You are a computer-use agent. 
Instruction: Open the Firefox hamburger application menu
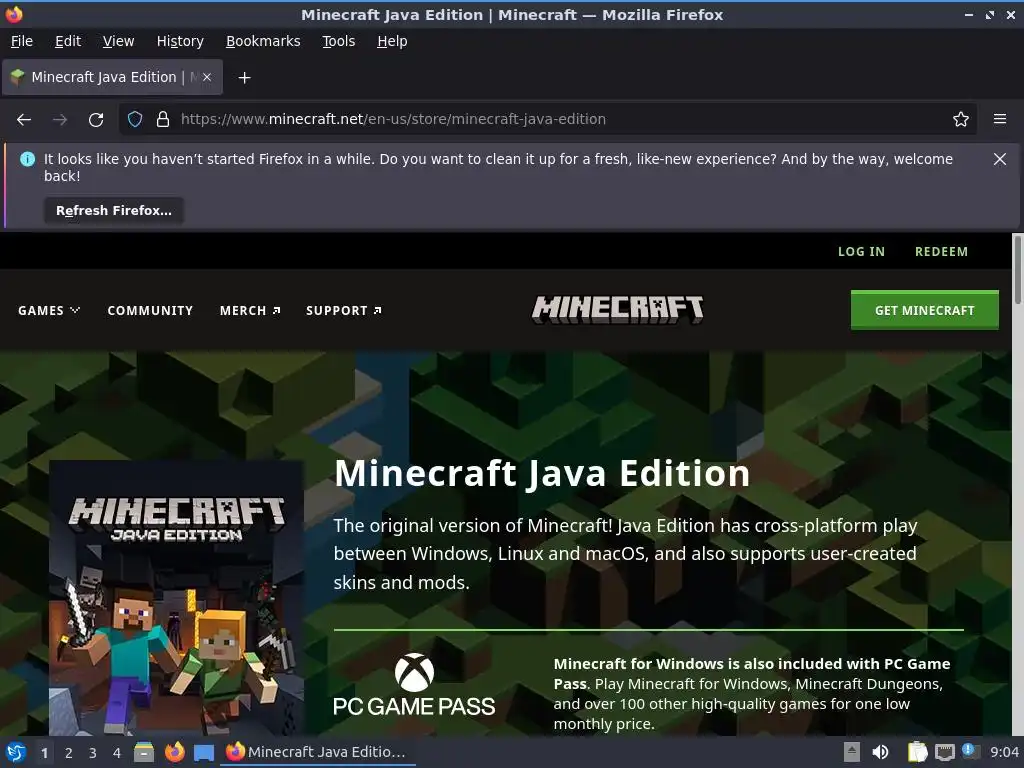(1000, 119)
